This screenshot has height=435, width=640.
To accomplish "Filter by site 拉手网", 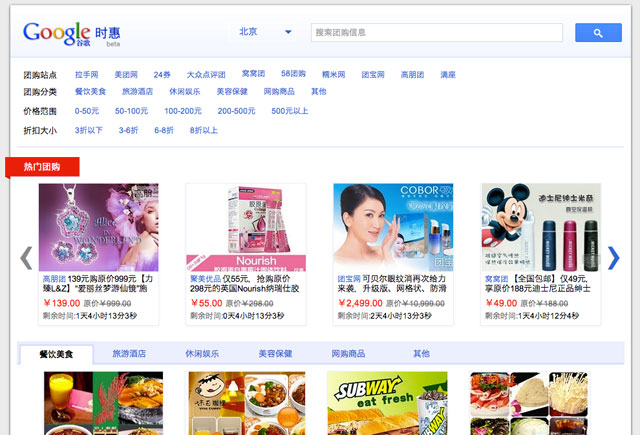I will point(87,74).
